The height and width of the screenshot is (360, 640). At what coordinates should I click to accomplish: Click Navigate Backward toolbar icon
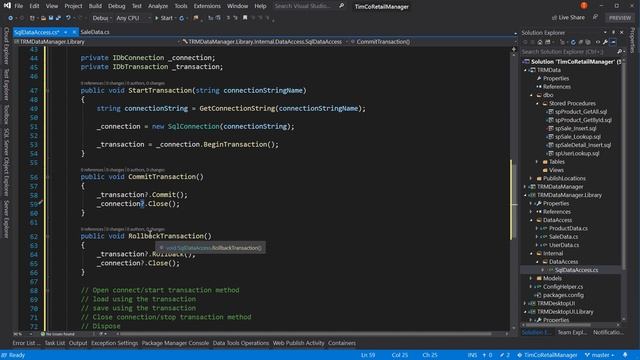pos(11,18)
